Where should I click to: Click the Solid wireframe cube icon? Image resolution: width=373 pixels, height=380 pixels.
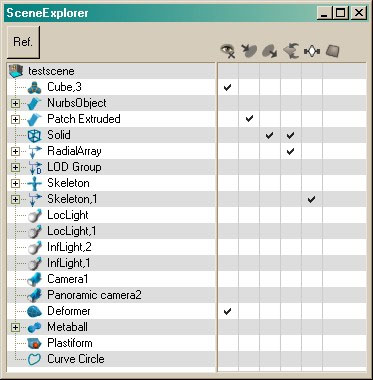tap(34, 135)
